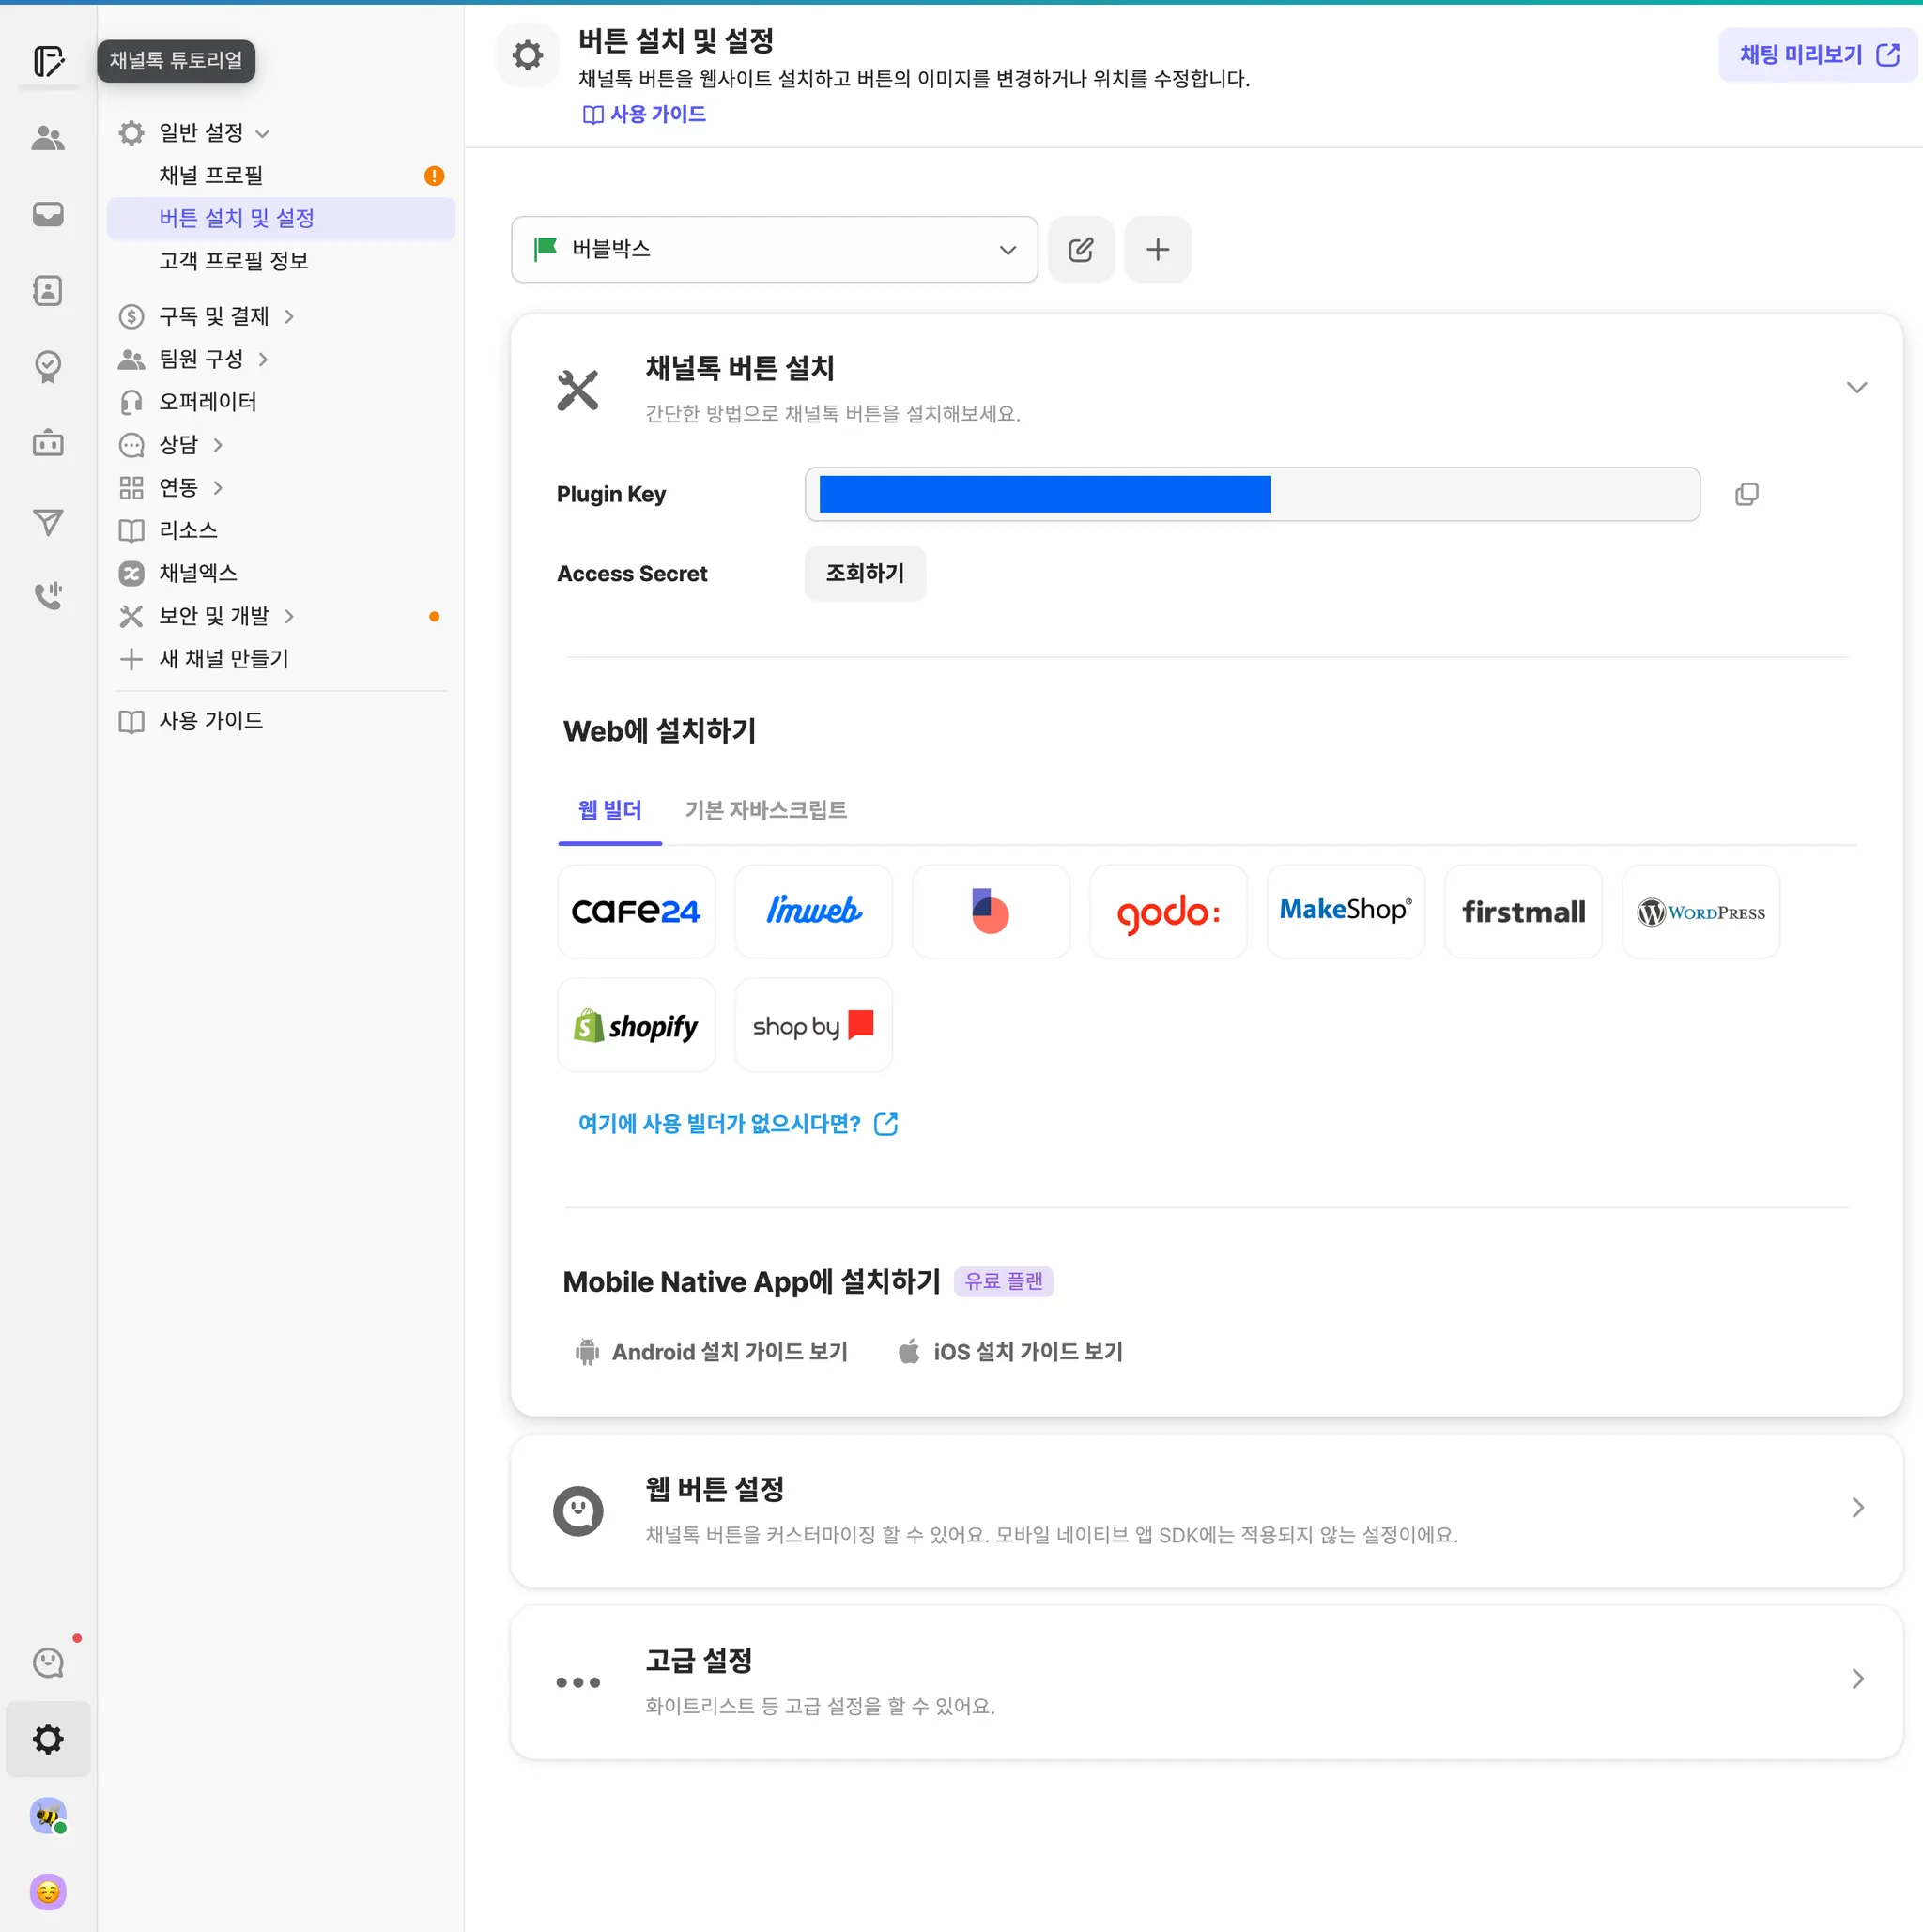Select the Shopify web builder tile
The image size is (1923, 1932).
636,1025
